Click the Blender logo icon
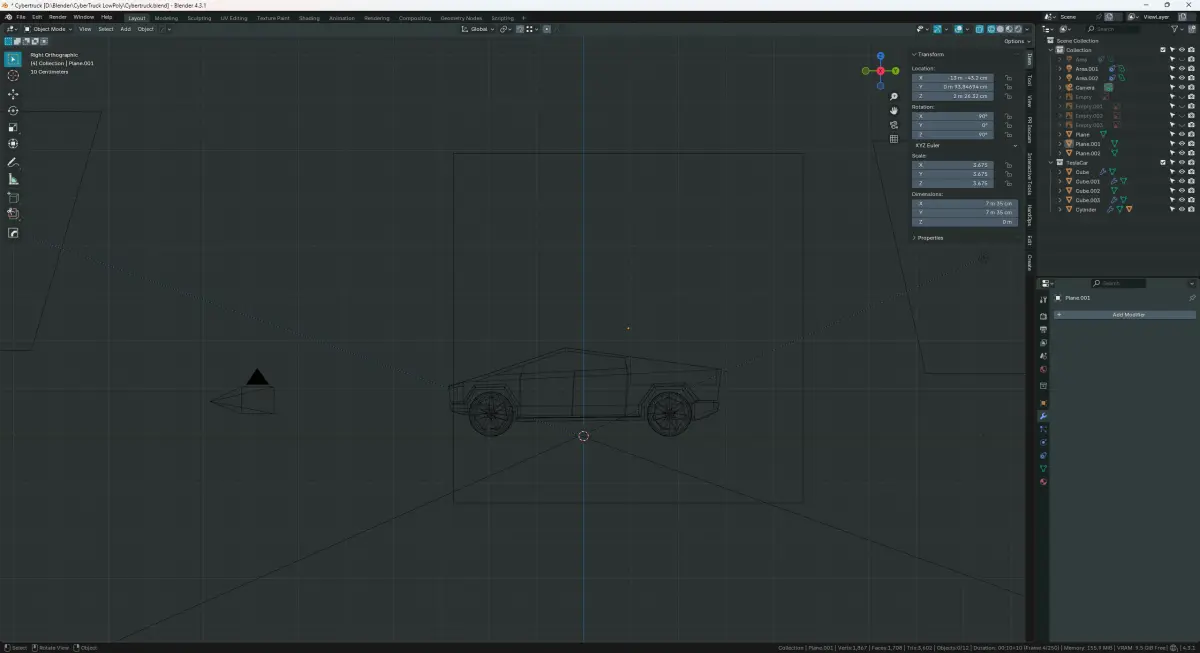Viewport: 1200px width, 653px height. point(7,17)
